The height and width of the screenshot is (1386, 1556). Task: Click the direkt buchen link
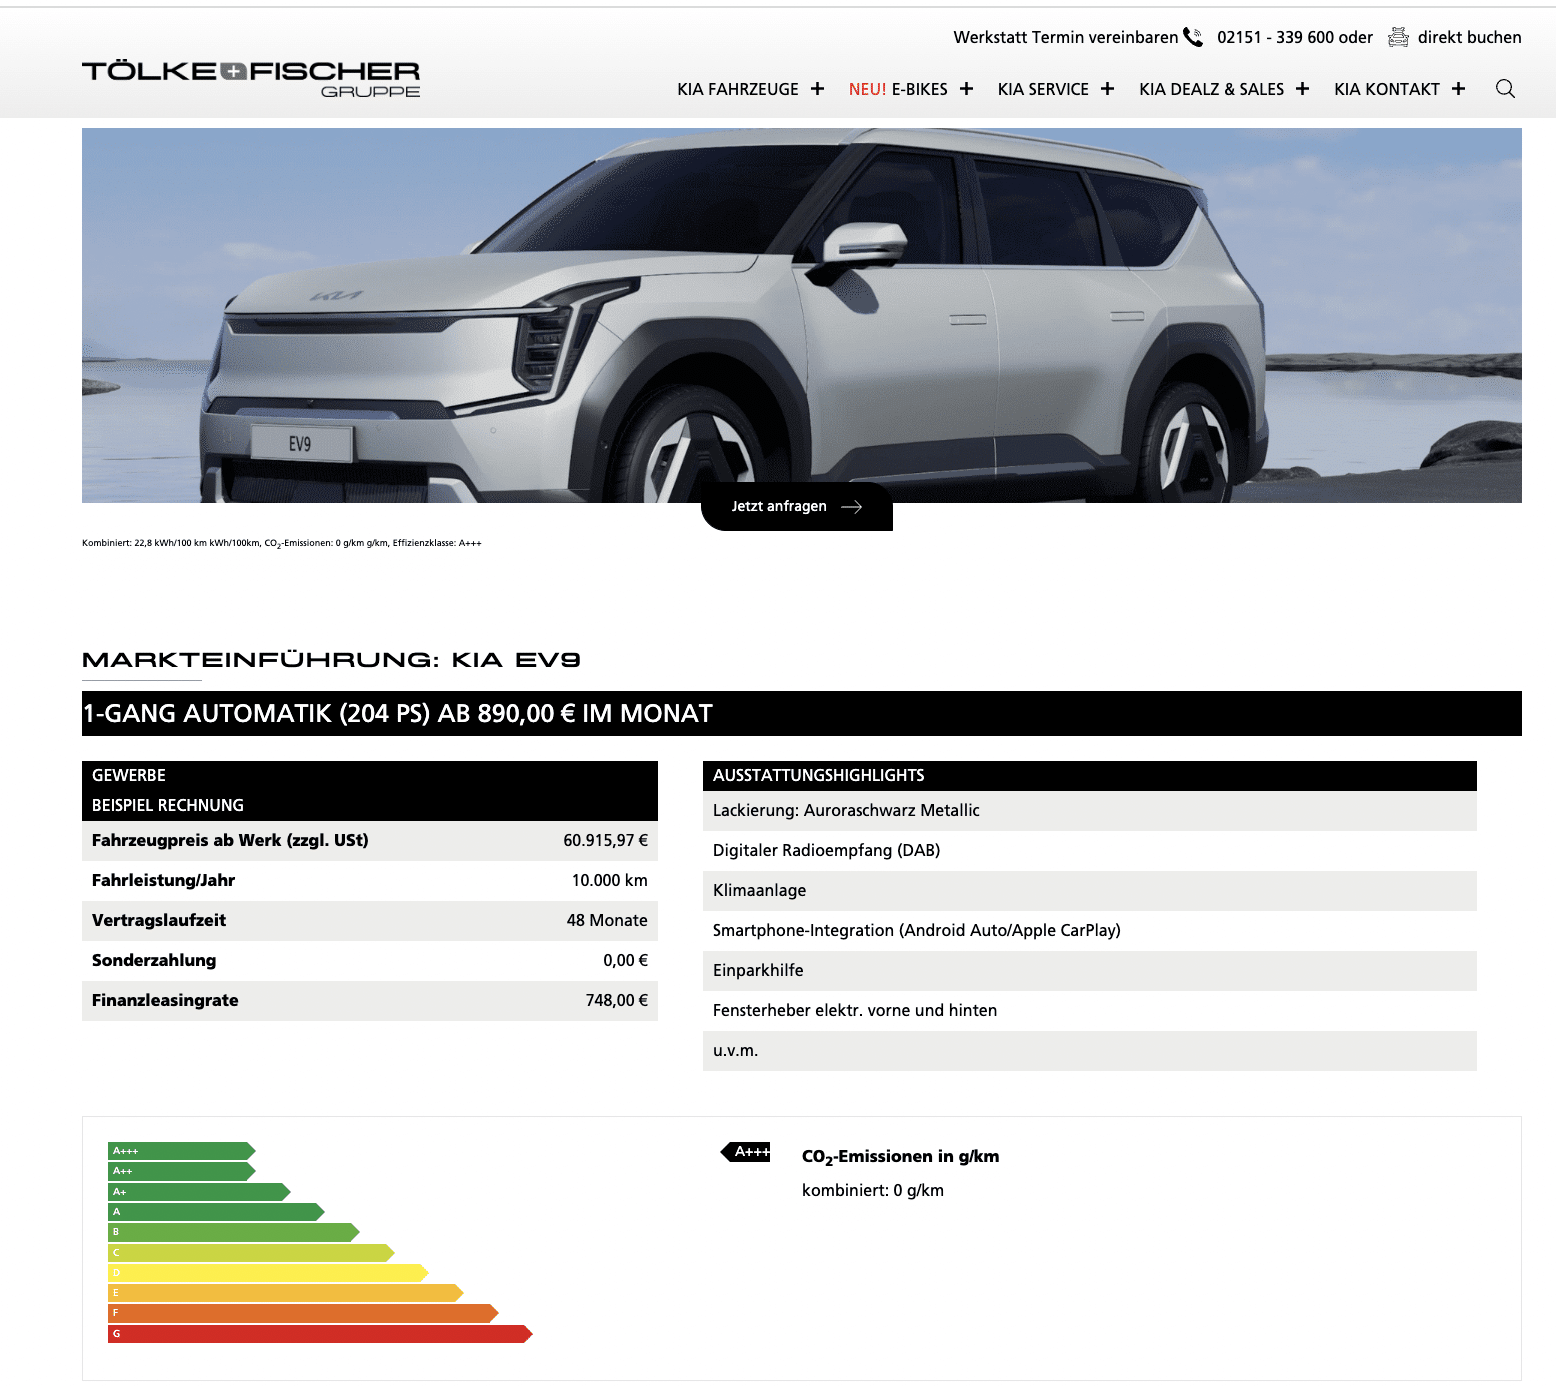tap(1469, 37)
